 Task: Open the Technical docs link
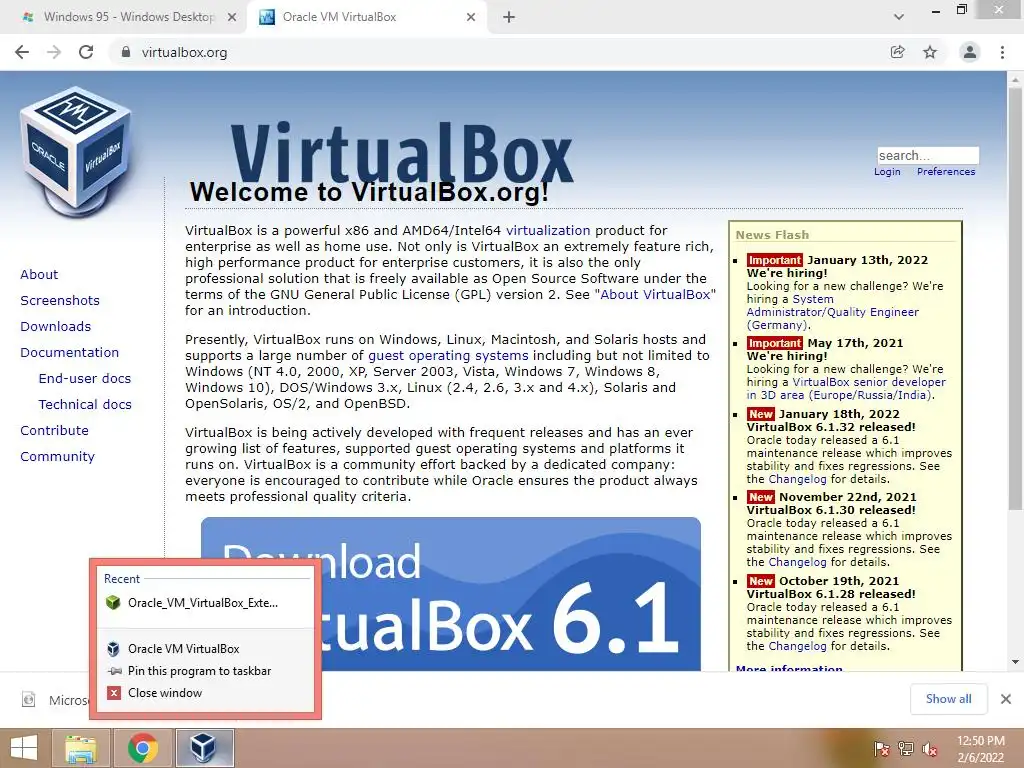coord(85,405)
